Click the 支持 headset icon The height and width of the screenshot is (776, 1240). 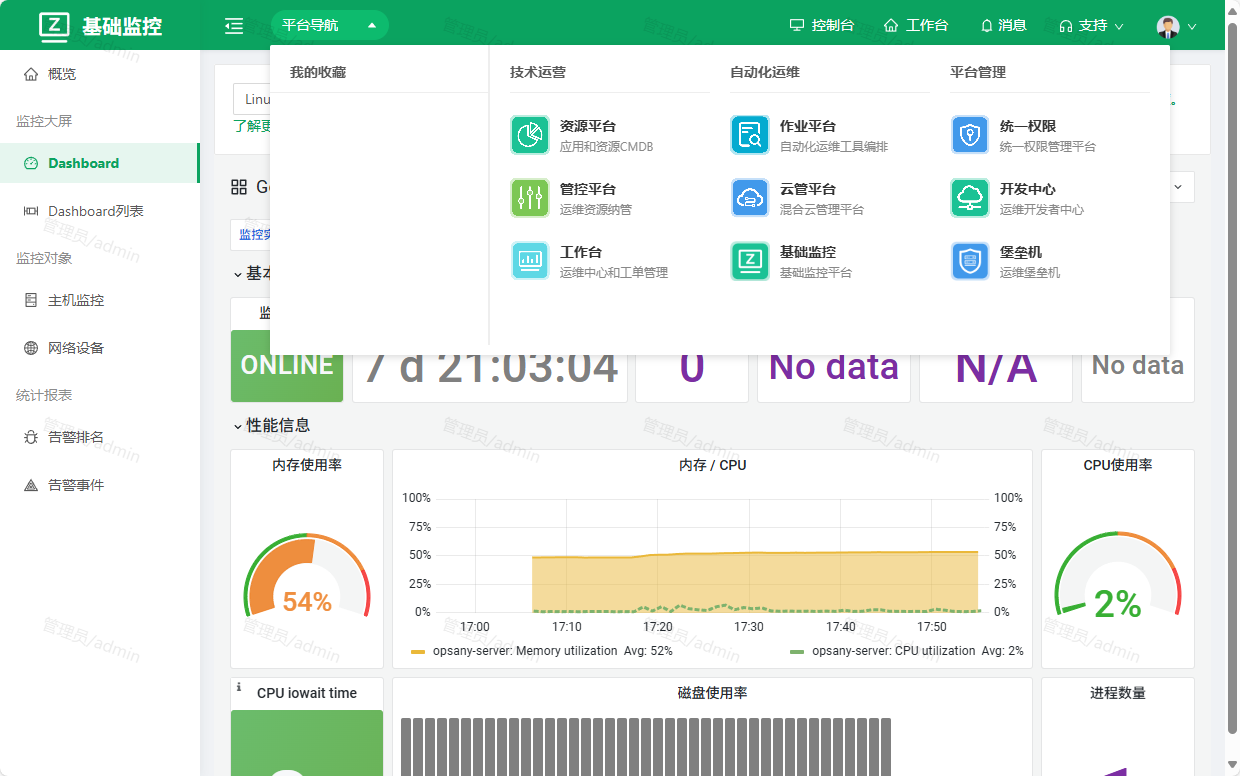click(x=1066, y=26)
